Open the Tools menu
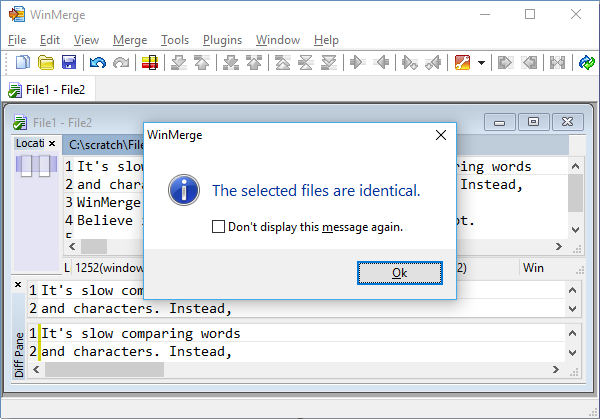 click(x=175, y=40)
